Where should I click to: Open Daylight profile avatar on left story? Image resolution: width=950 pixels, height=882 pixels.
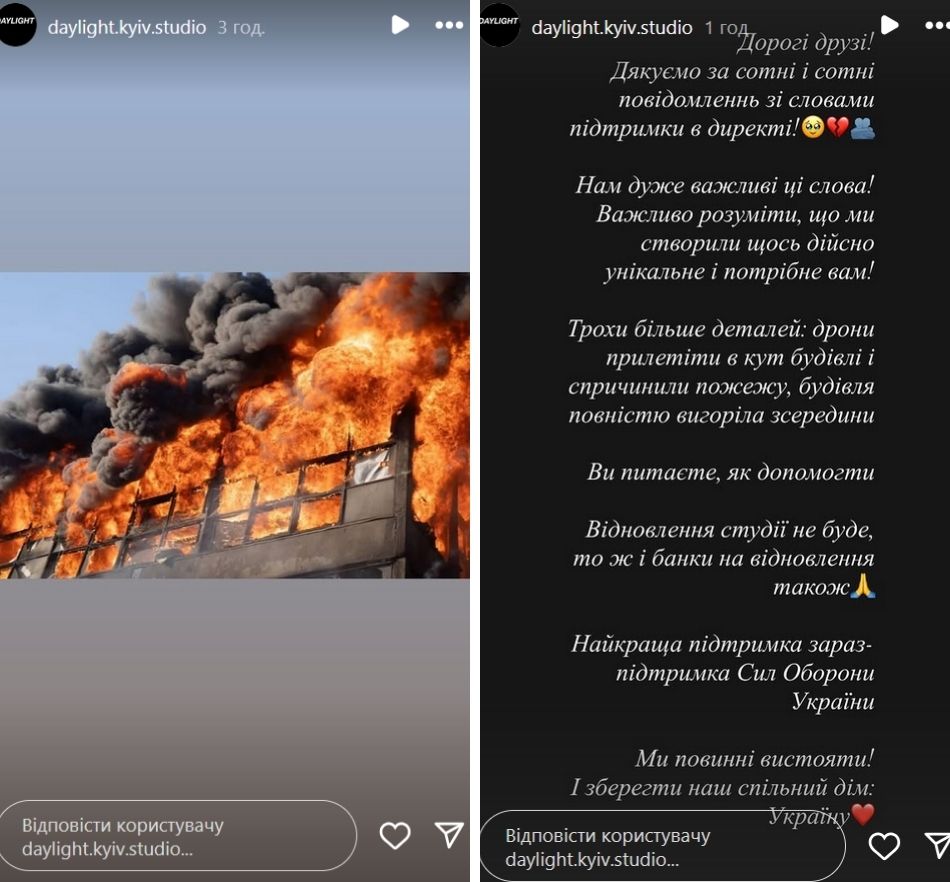point(18,25)
